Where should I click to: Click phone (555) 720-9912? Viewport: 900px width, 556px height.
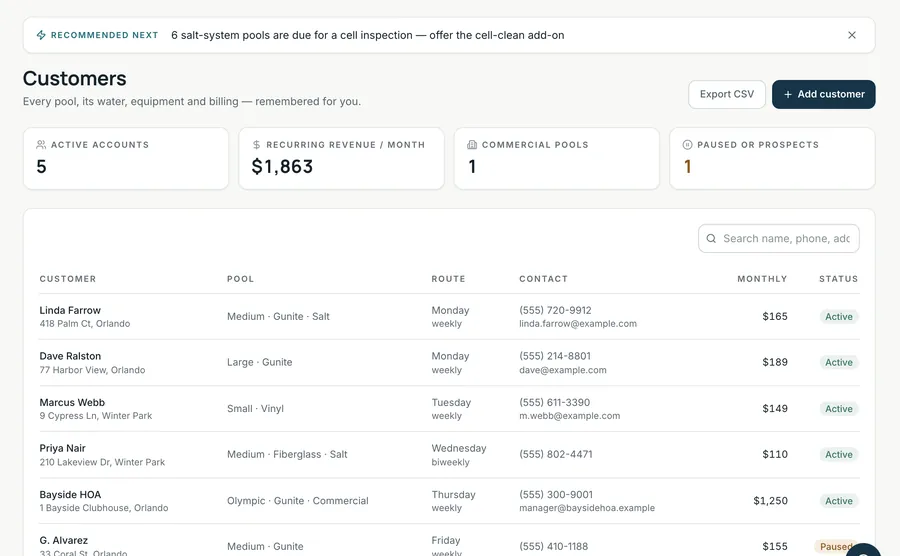555,310
